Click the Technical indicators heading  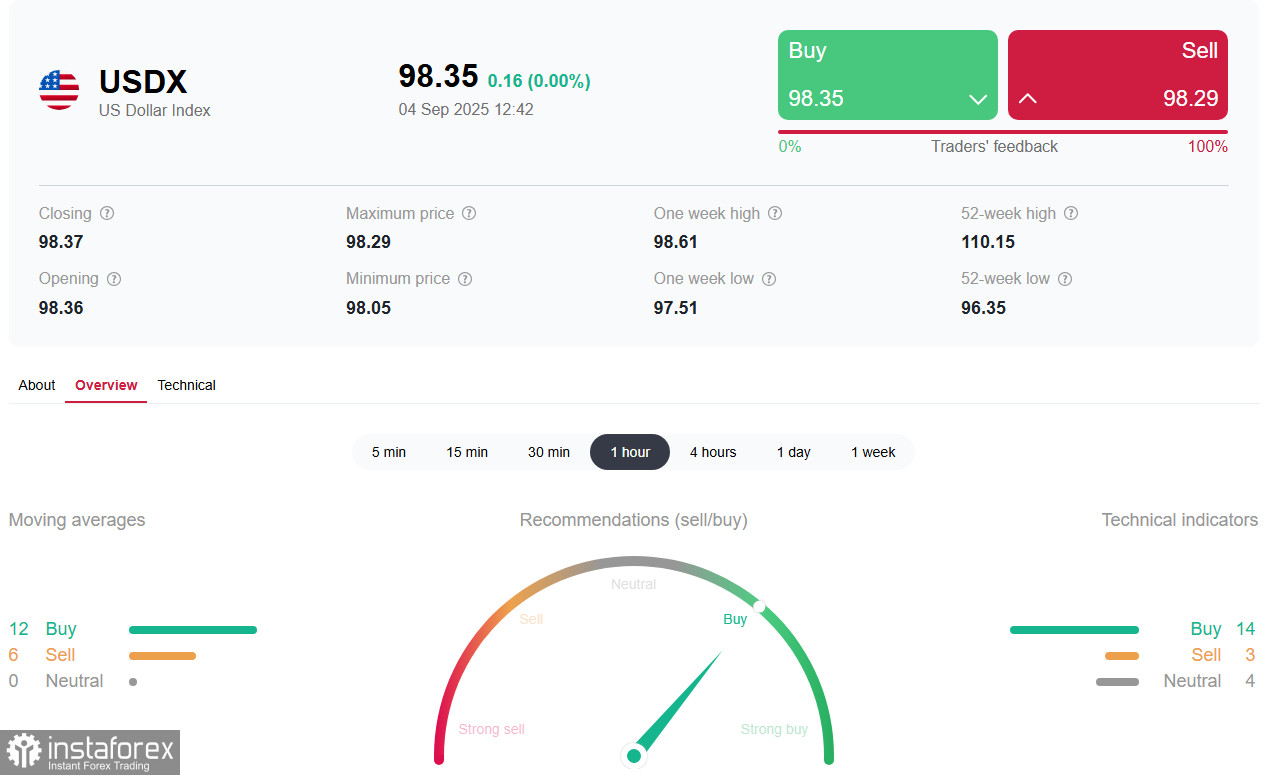pyautogui.click(x=1180, y=520)
